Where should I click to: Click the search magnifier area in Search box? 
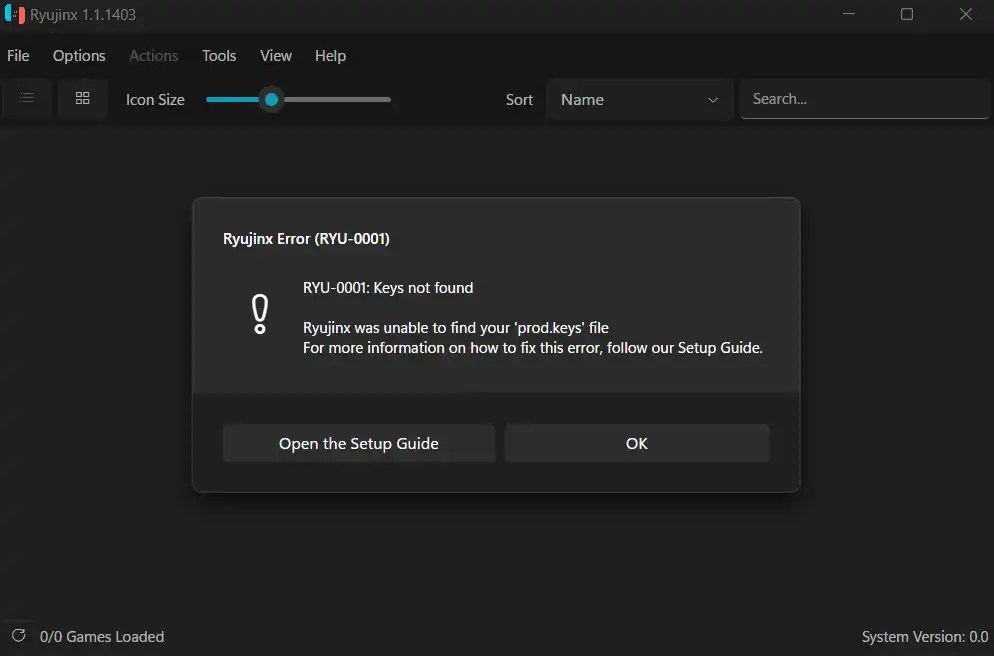click(770, 99)
